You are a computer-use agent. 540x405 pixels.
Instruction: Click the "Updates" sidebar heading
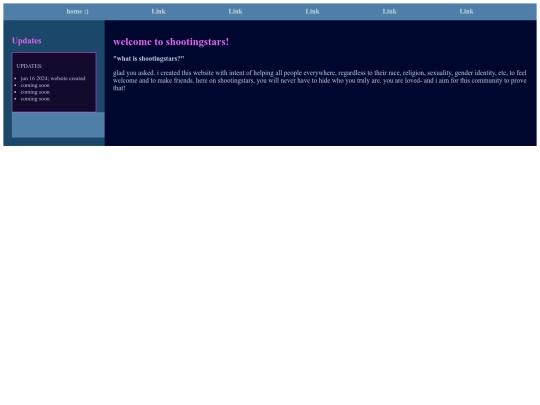point(27,41)
